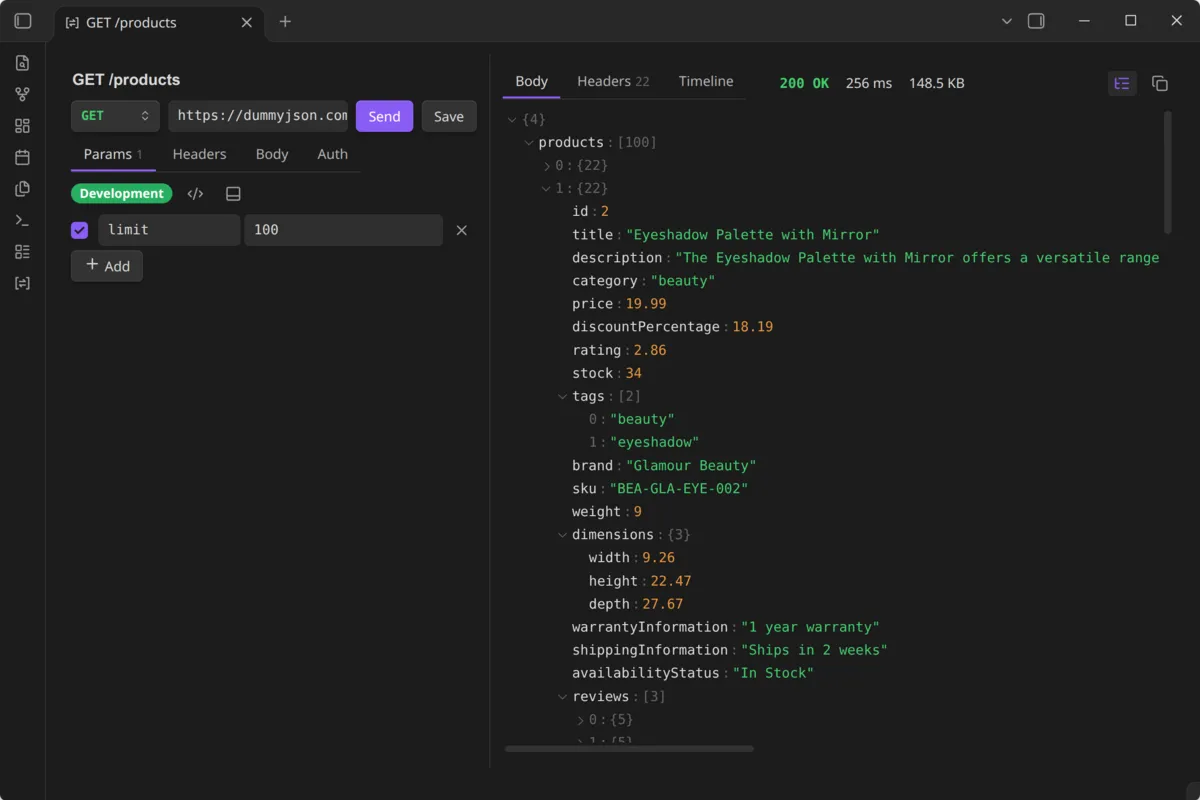Expand product item 0 {22}
The height and width of the screenshot is (800, 1200).
pos(546,166)
